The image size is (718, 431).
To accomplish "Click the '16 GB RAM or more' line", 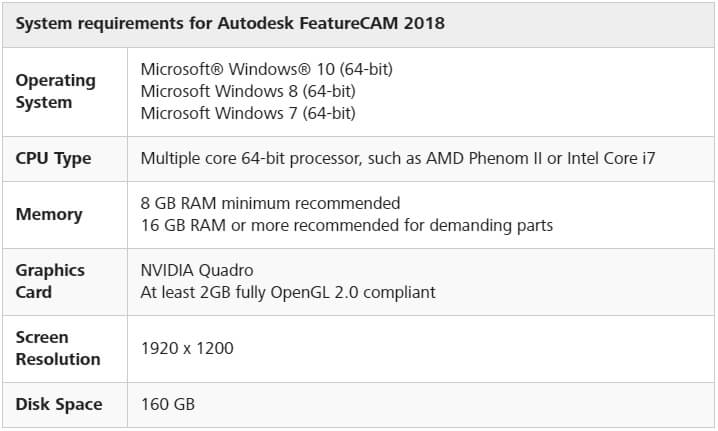I will [x=346, y=225].
